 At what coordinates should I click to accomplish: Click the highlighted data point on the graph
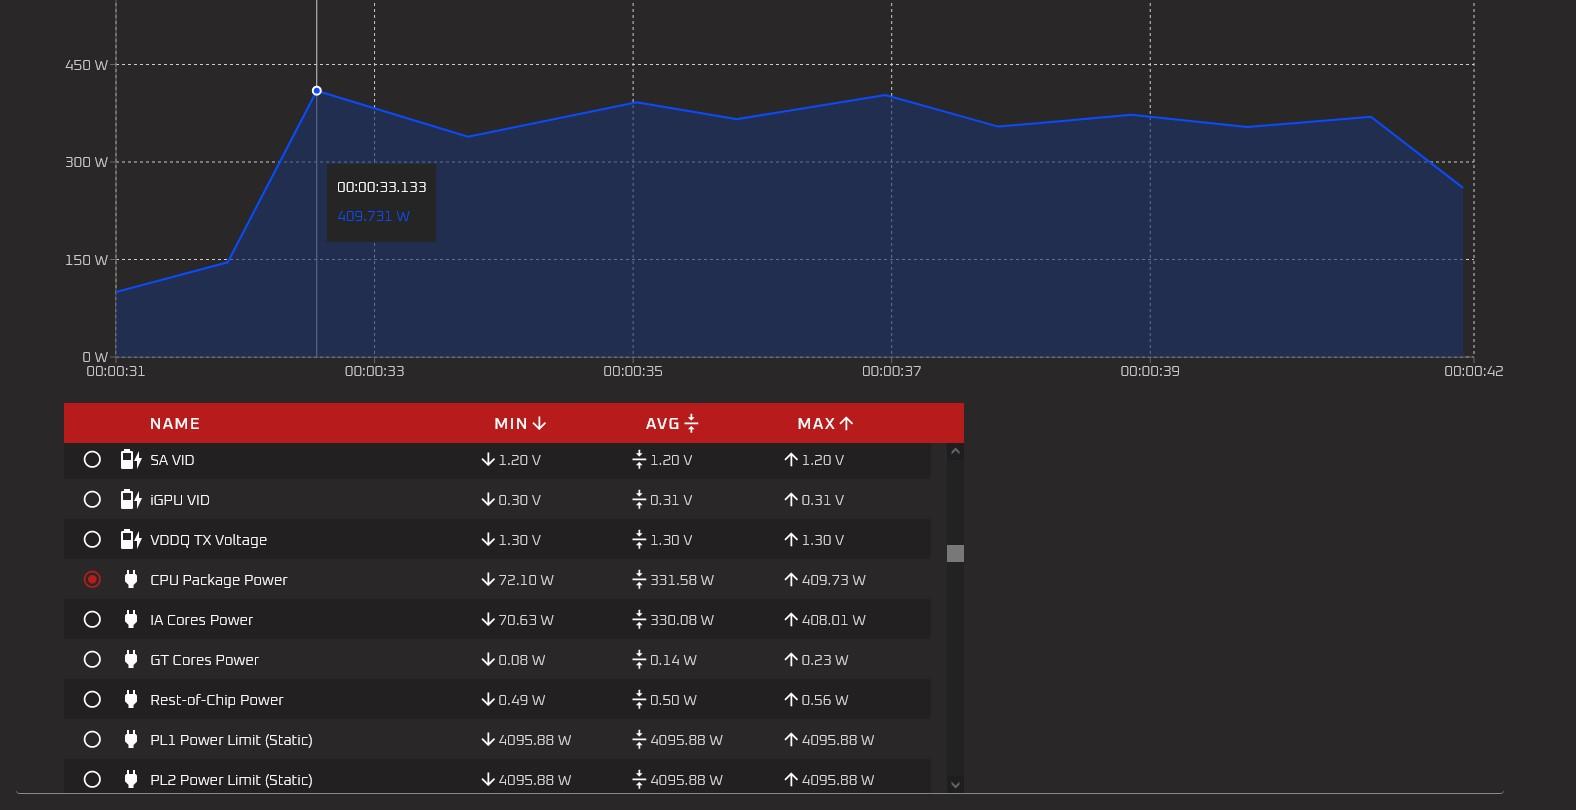coord(317,91)
